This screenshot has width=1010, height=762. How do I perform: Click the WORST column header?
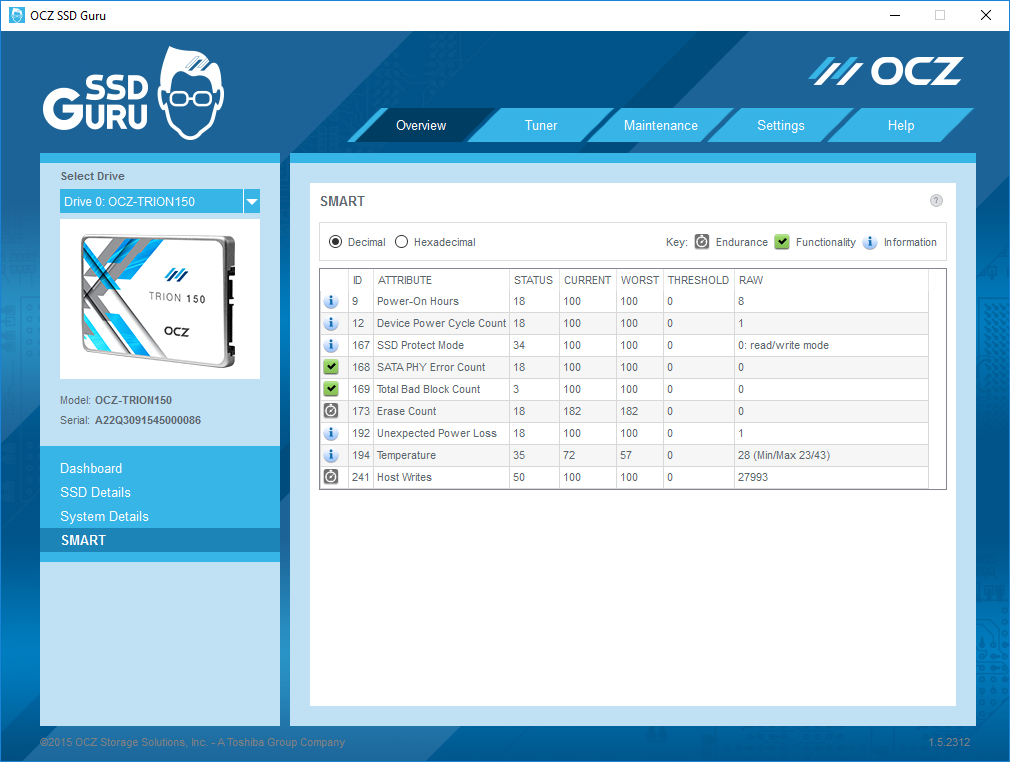(x=640, y=280)
